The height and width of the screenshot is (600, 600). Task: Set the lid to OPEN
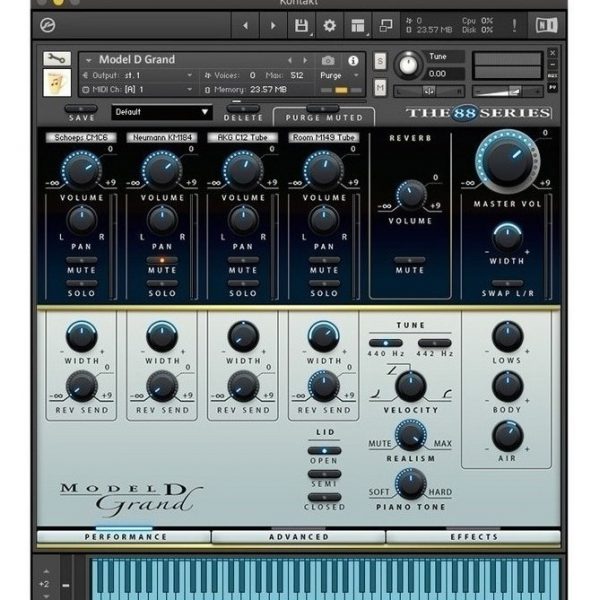click(324, 451)
